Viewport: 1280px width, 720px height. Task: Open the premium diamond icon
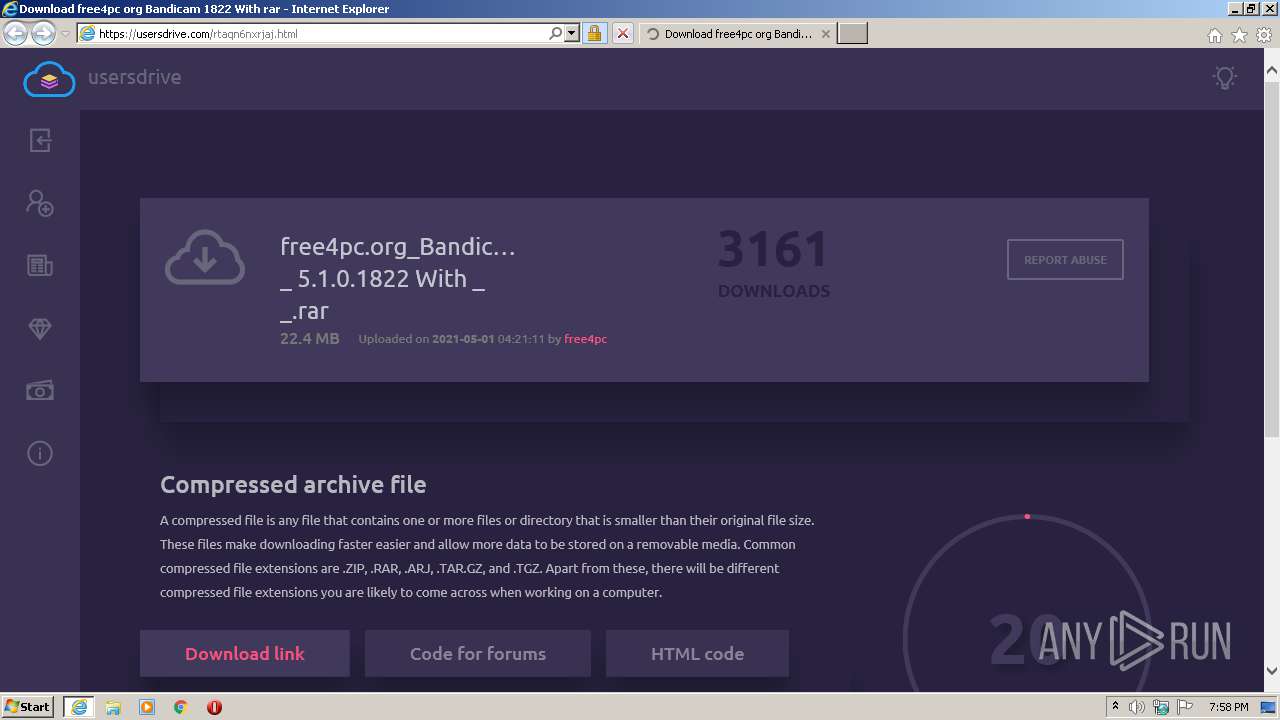point(40,329)
